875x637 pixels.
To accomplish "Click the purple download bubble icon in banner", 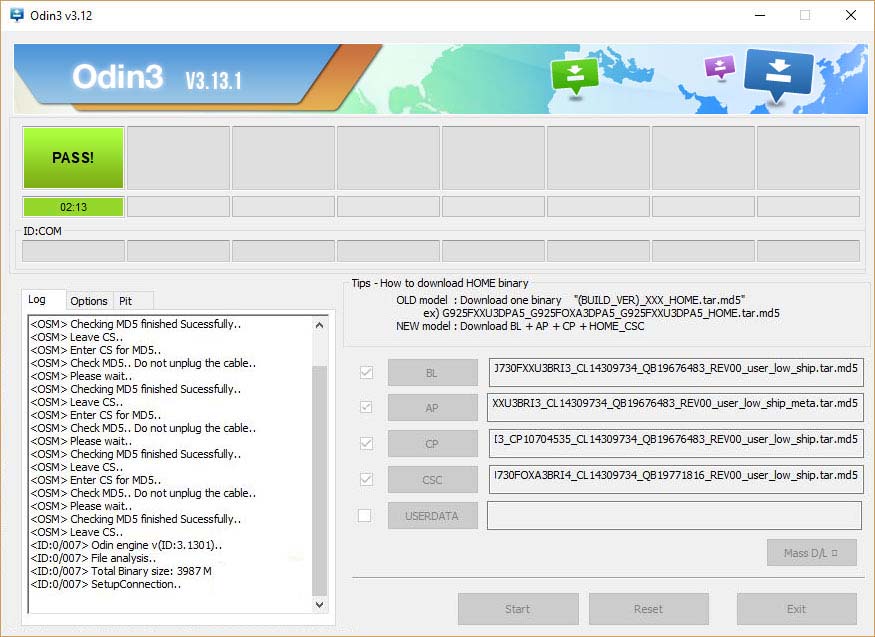I will (720, 67).
